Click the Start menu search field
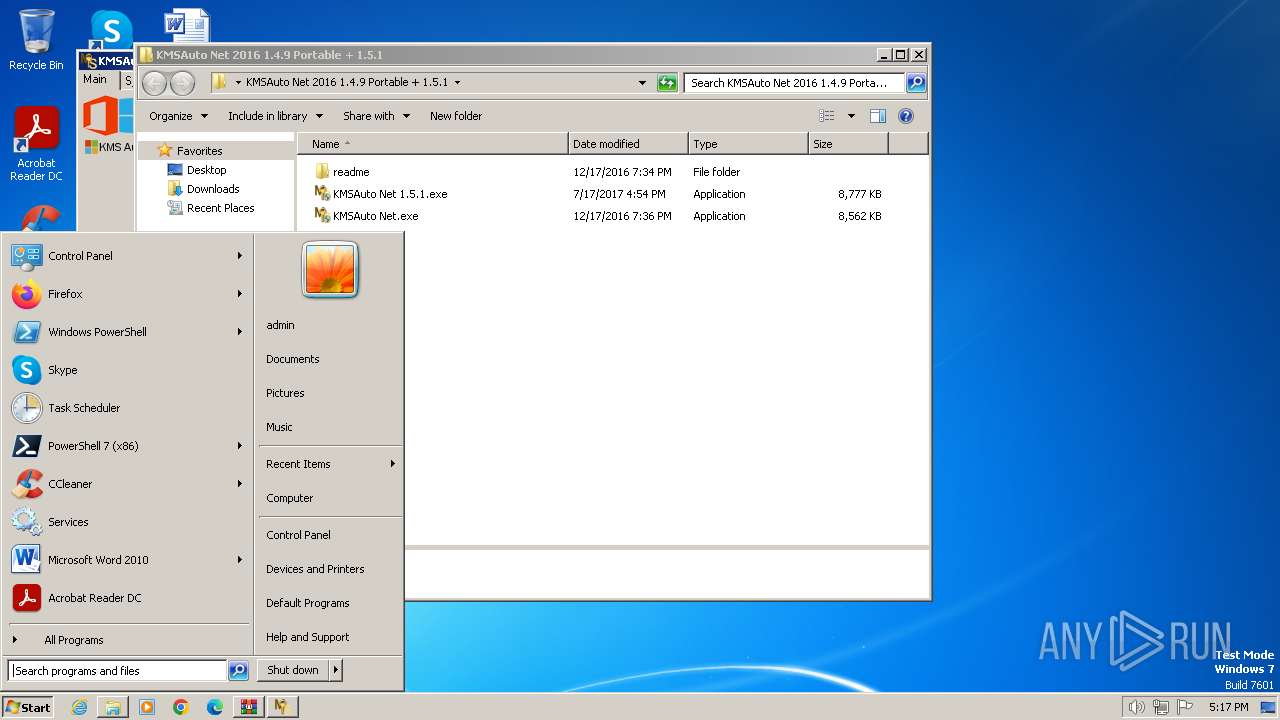 click(x=117, y=671)
